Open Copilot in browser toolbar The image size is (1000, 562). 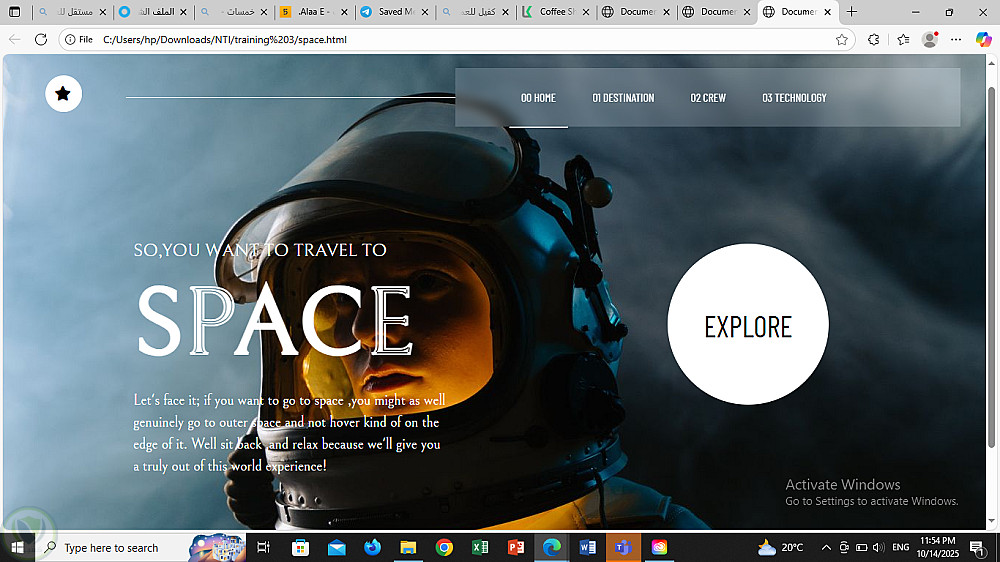(x=983, y=40)
